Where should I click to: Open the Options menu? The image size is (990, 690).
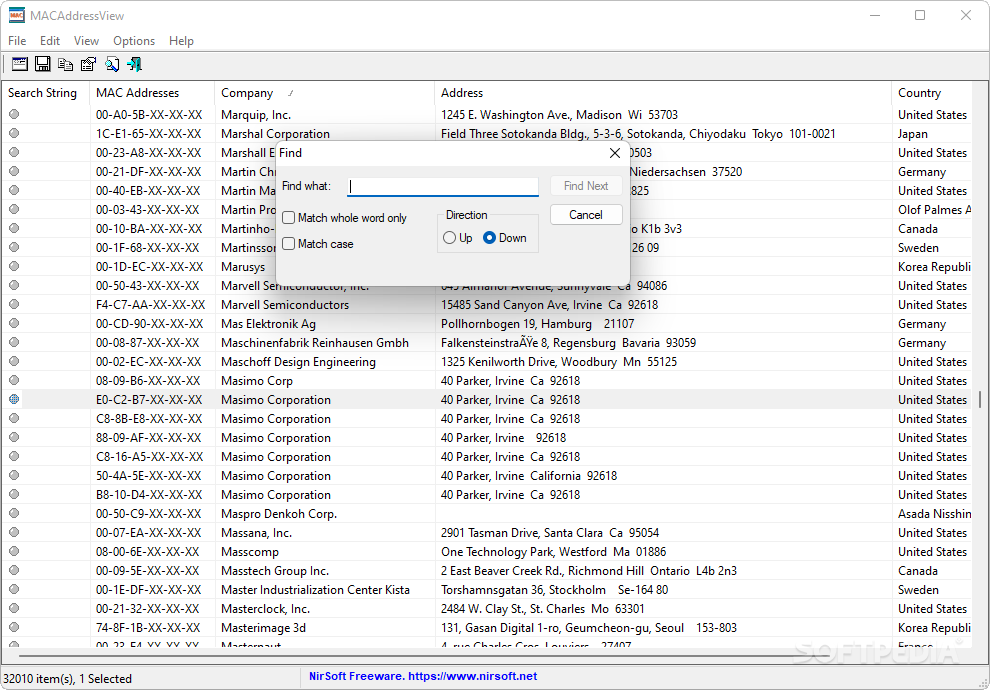pyautogui.click(x=134, y=40)
